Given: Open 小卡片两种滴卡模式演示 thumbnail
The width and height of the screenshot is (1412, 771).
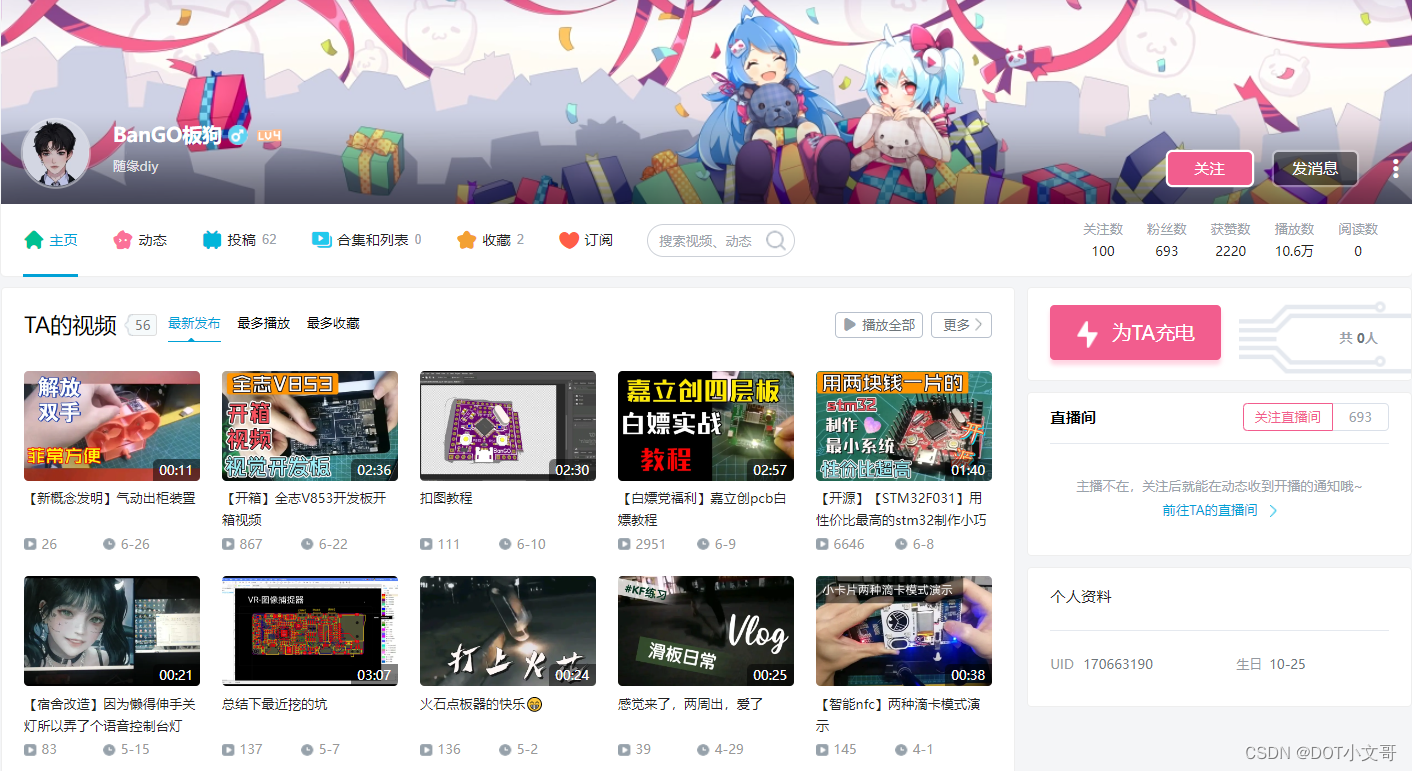Looking at the screenshot, I should pyautogui.click(x=904, y=631).
